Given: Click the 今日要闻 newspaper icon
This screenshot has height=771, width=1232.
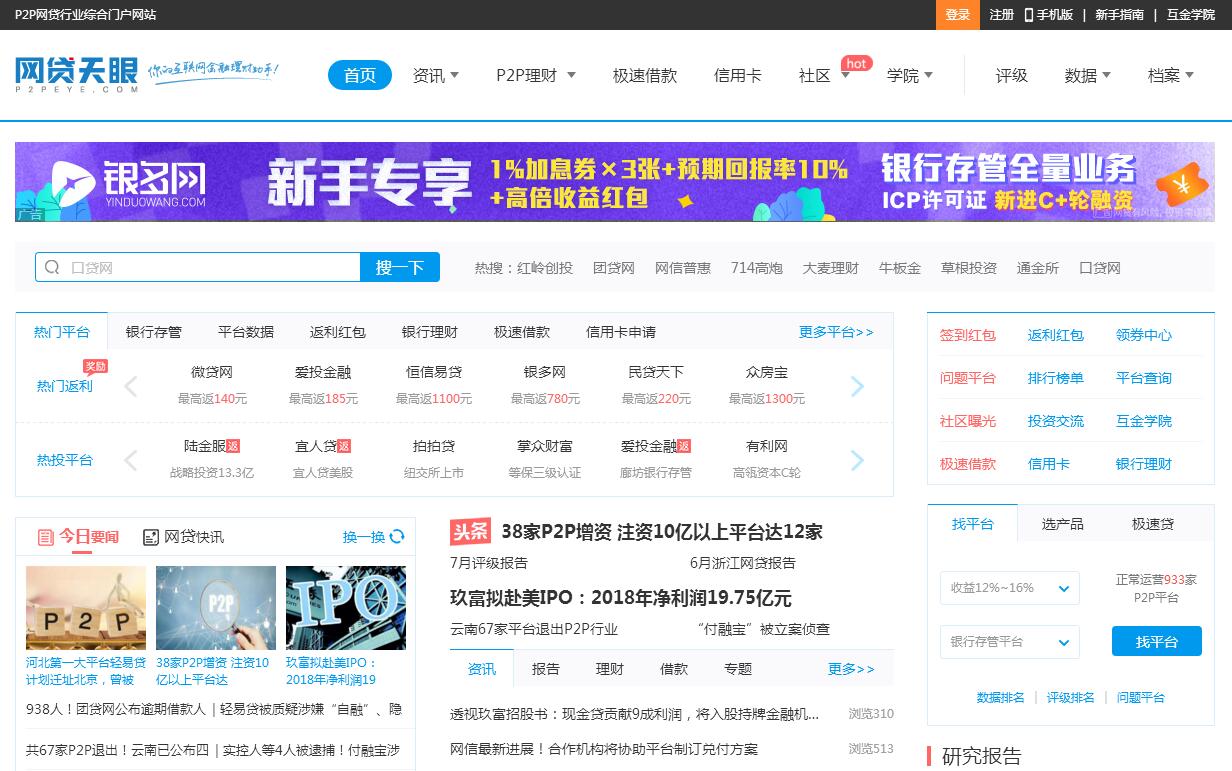Looking at the screenshot, I should [45, 537].
